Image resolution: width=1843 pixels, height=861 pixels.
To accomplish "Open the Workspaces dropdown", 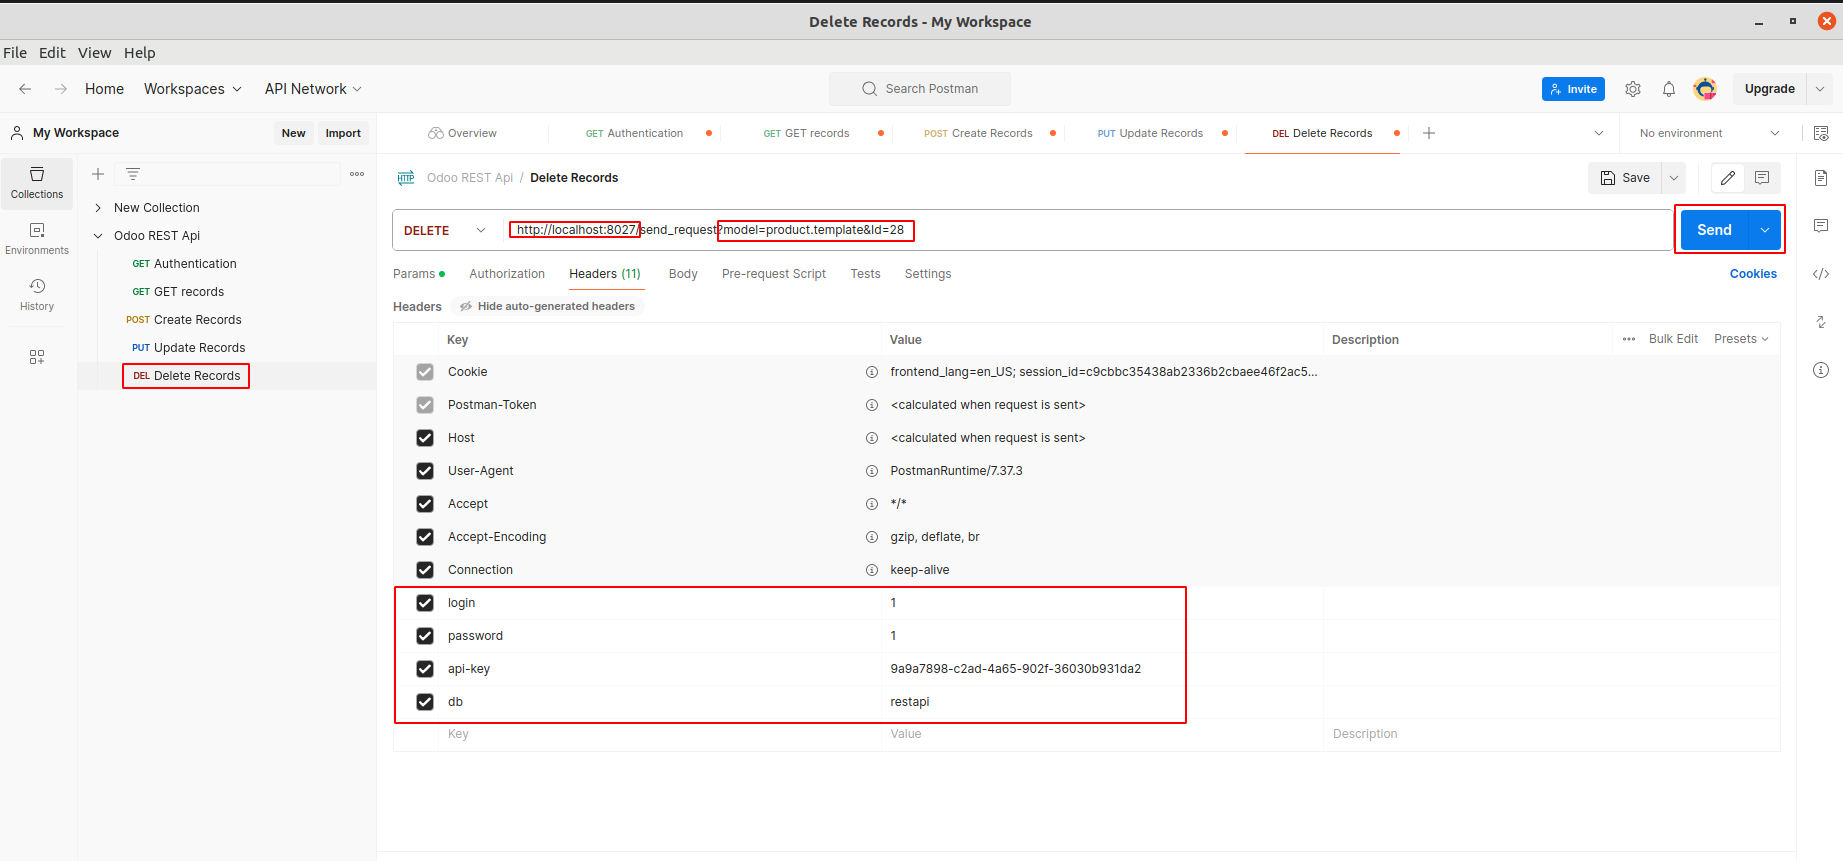I will pos(193,89).
